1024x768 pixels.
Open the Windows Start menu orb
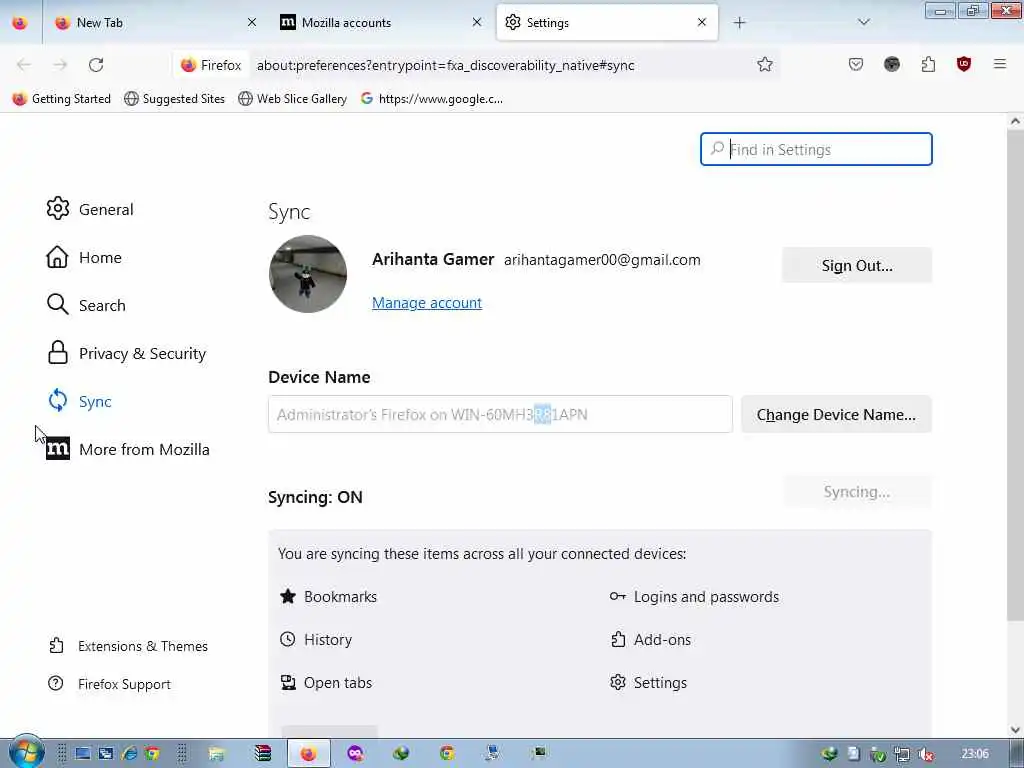pyautogui.click(x=25, y=752)
